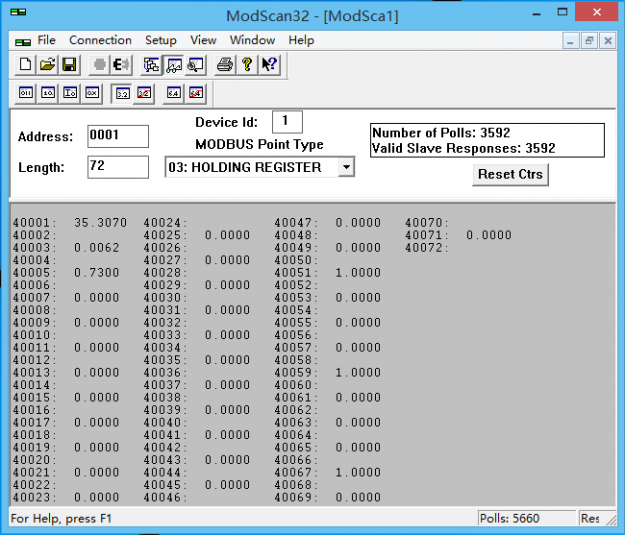Click the Address input field
This screenshot has width=625, height=535.
117,136
